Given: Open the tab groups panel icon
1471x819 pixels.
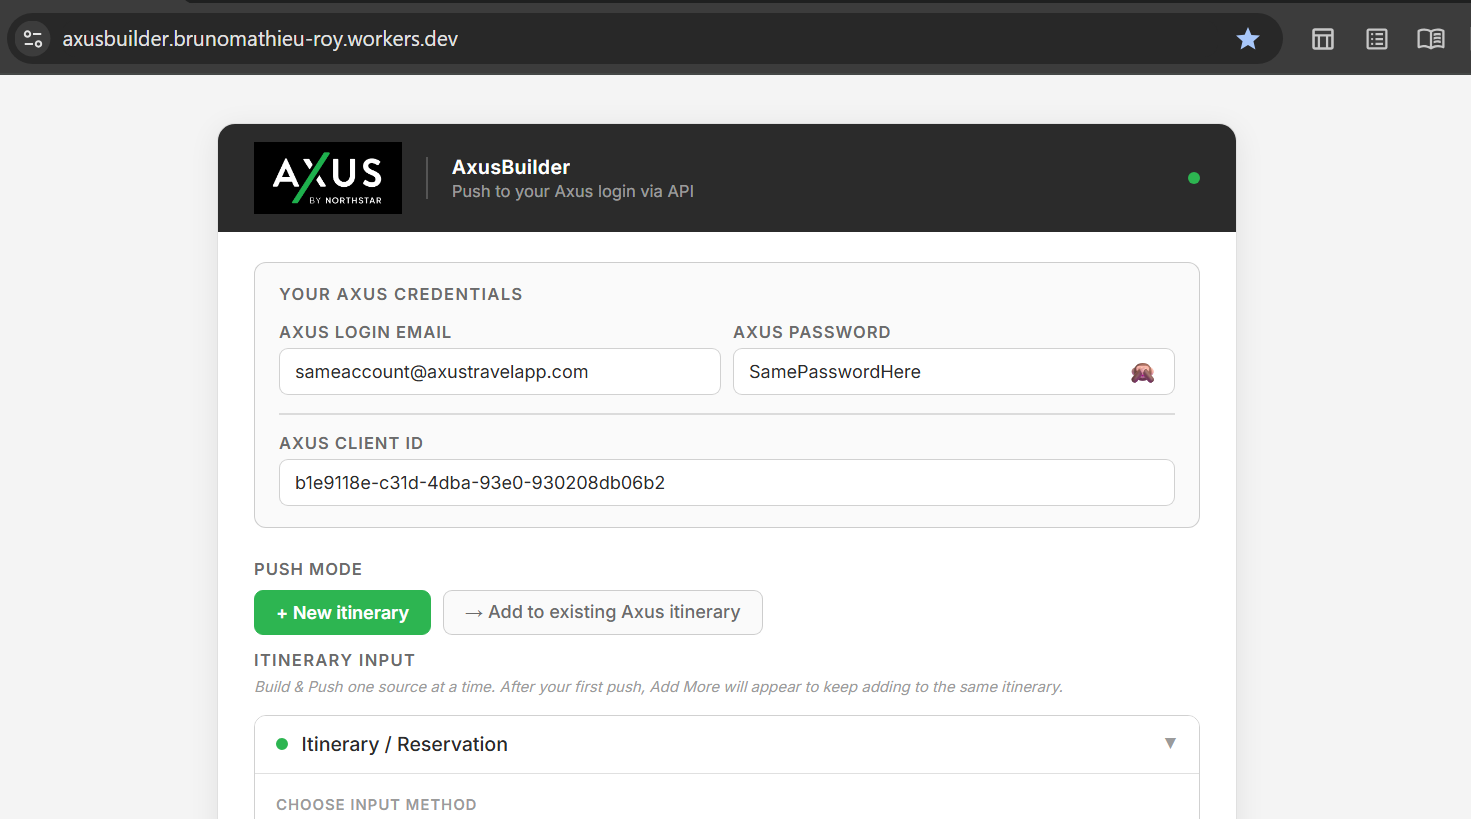Looking at the screenshot, I should (x=1323, y=39).
